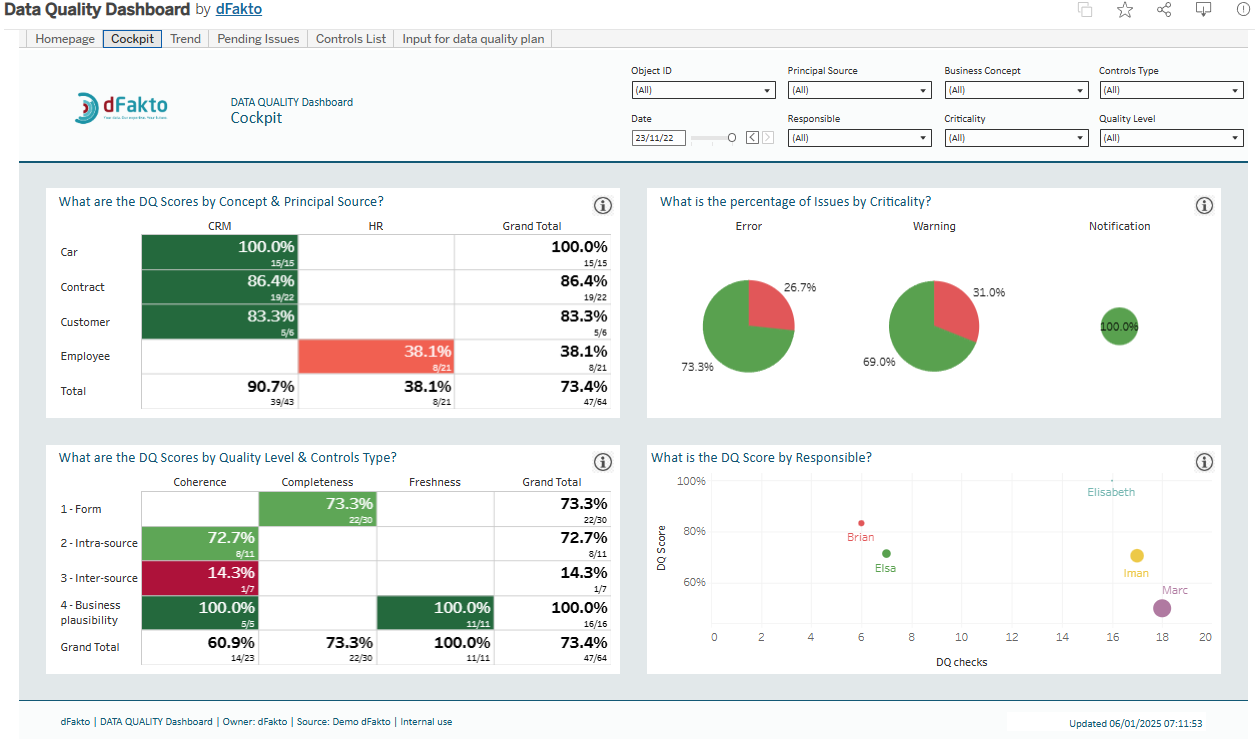Click the '3 - Inter-source' row label
This screenshot has height=739, width=1255.
point(99,578)
